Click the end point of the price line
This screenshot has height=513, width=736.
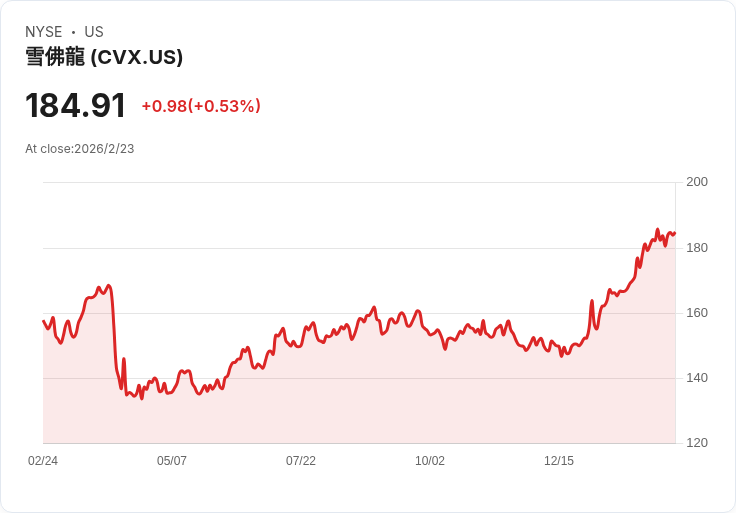pos(675,233)
